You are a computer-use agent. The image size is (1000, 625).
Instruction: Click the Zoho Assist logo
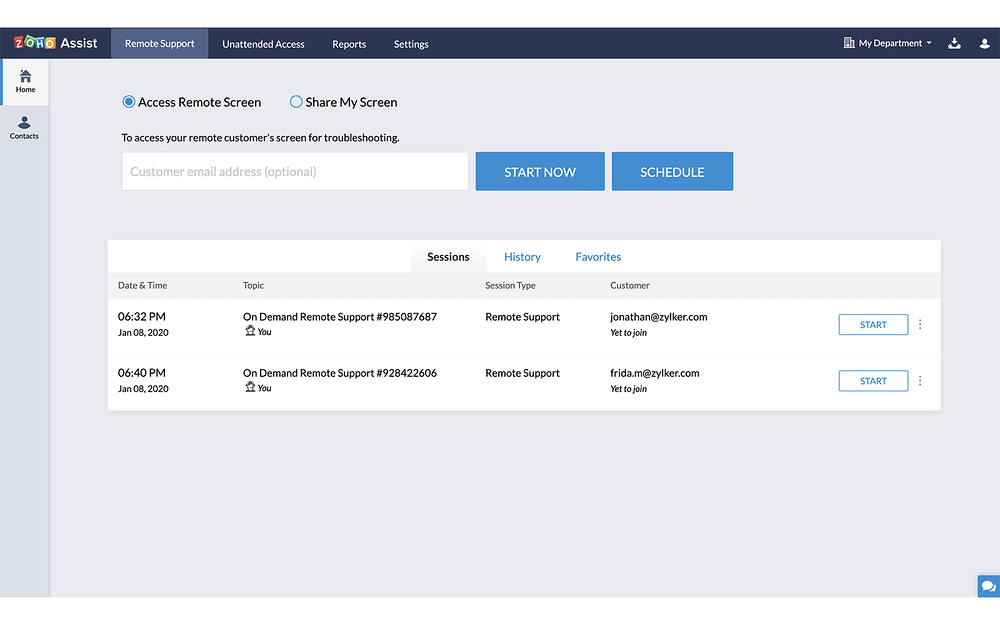click(x=55, y=43)
